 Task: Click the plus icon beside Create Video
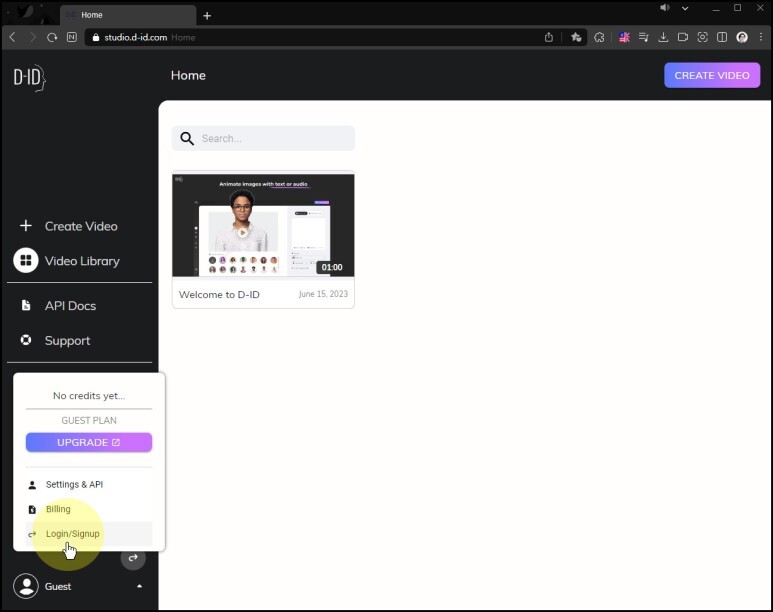click(26, 226)
